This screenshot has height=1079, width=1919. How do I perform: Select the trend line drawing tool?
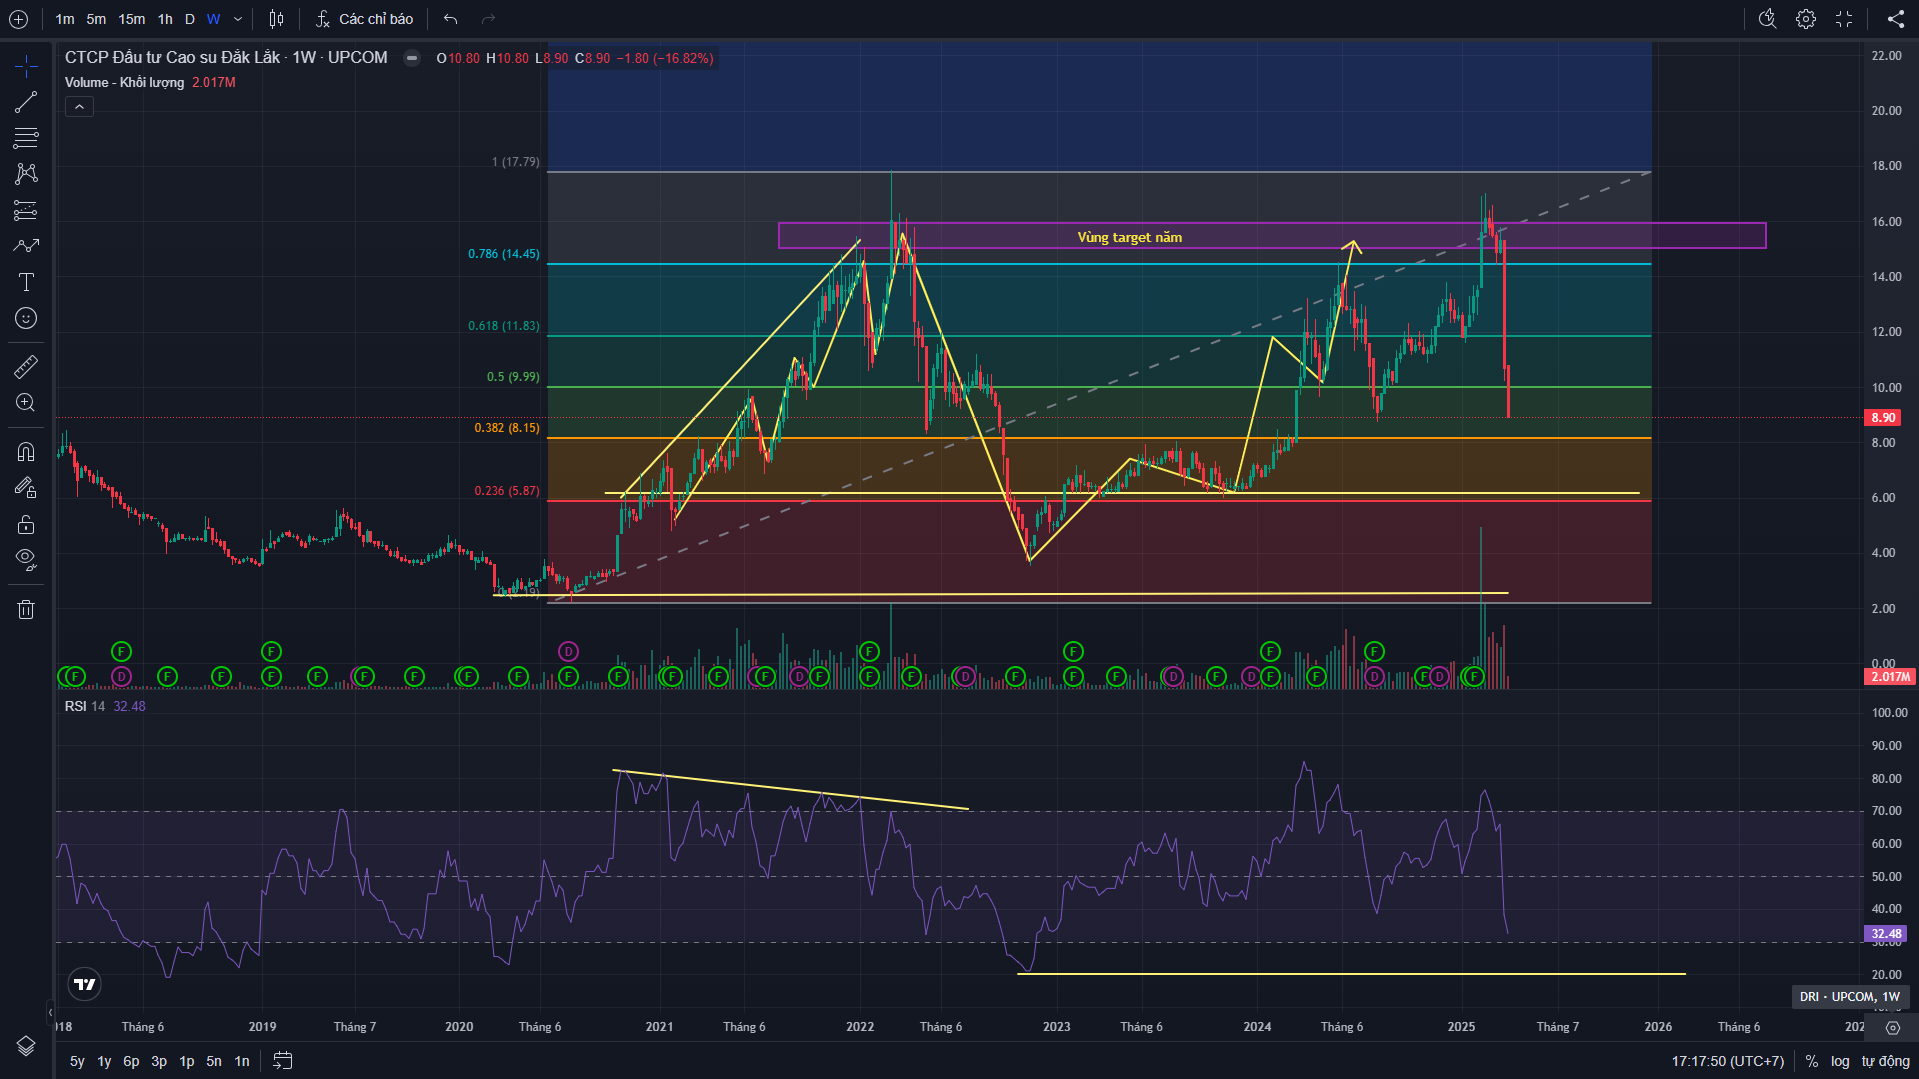[x=26, y=102]
